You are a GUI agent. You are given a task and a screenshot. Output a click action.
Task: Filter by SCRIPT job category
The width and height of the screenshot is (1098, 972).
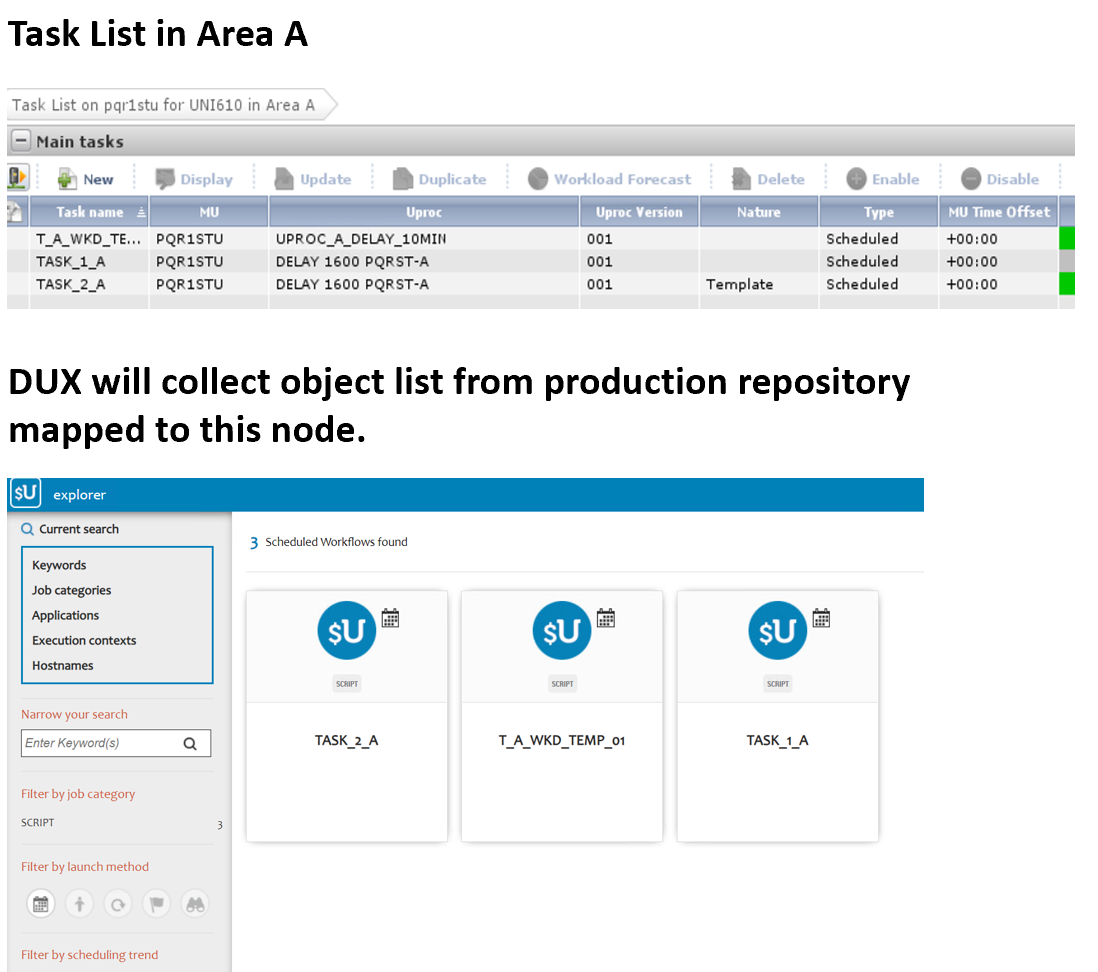point(38,823)
